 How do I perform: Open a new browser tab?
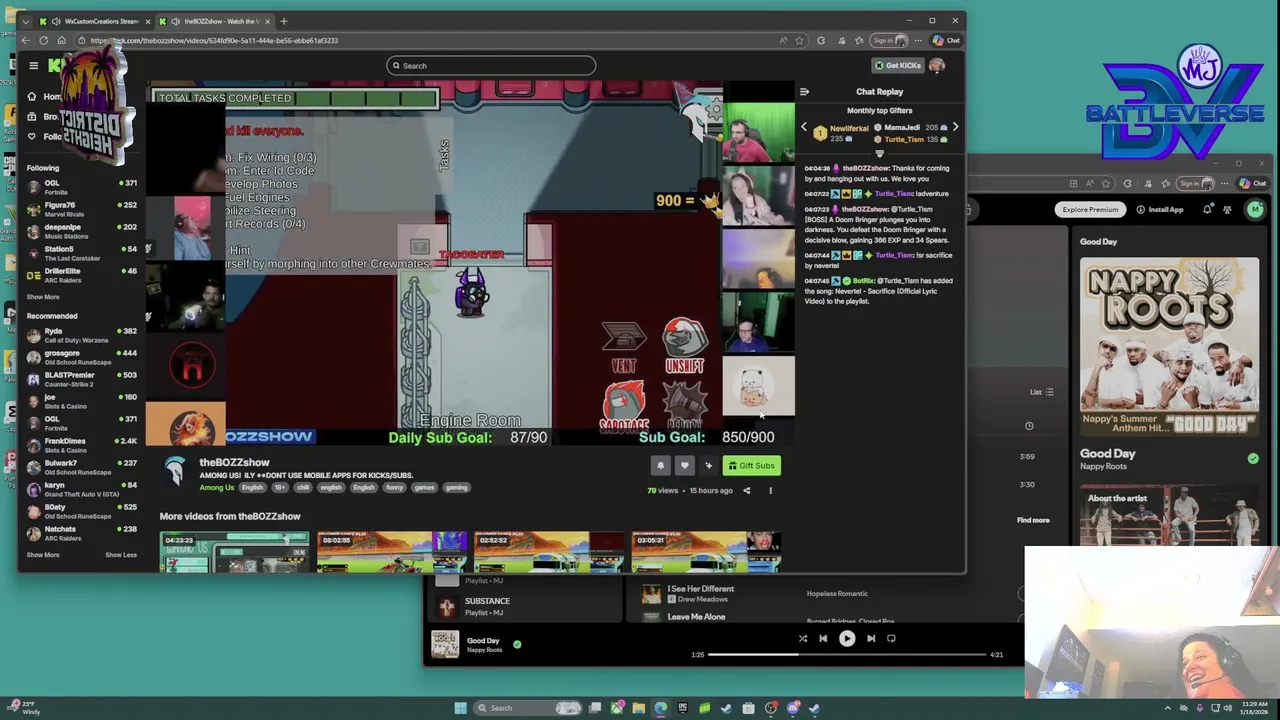click(284, 21)
